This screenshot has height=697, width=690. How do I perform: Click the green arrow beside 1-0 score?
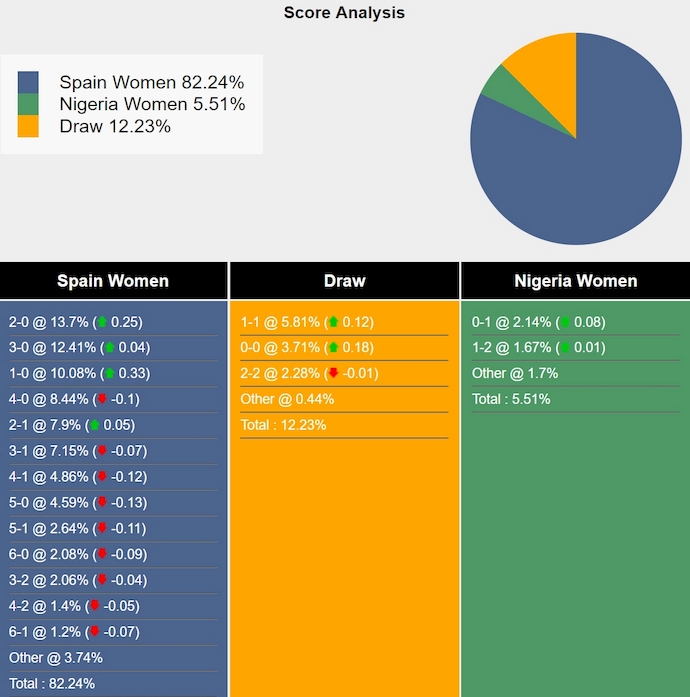pyautogui.click(x=110, y=348)
